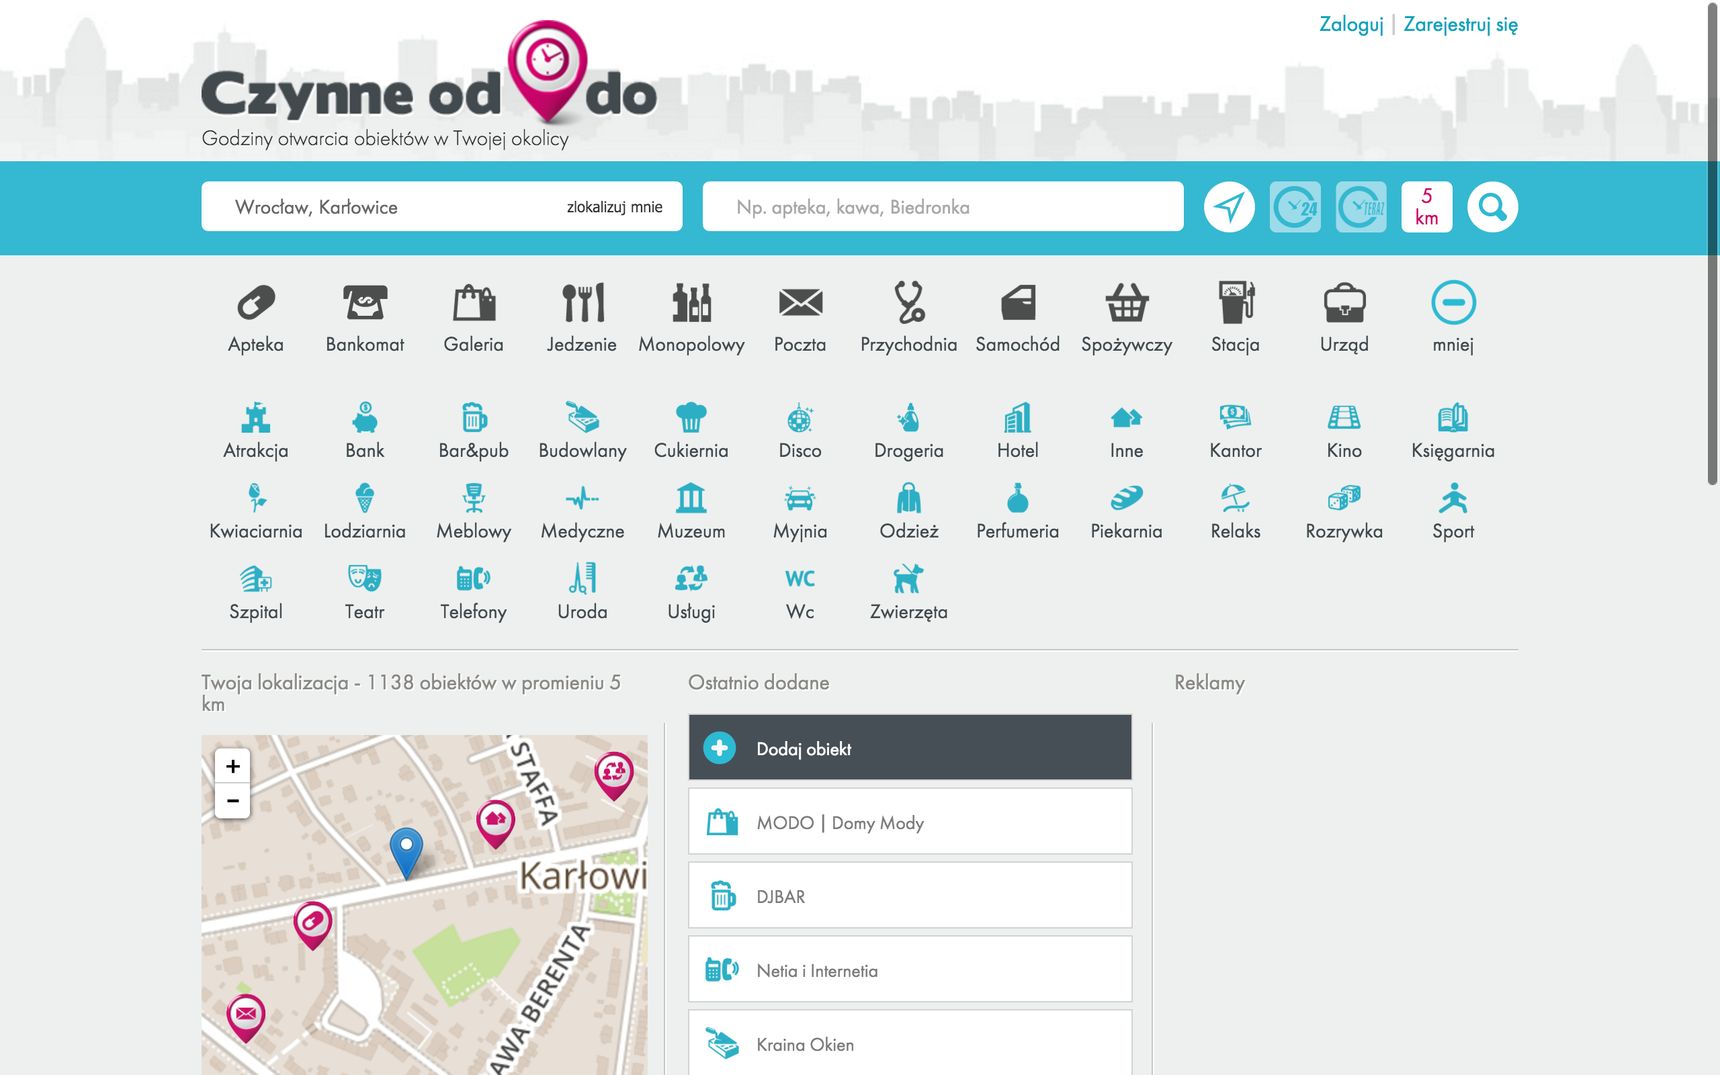Toggle the open 24h filter

(x=1295, y=207)
